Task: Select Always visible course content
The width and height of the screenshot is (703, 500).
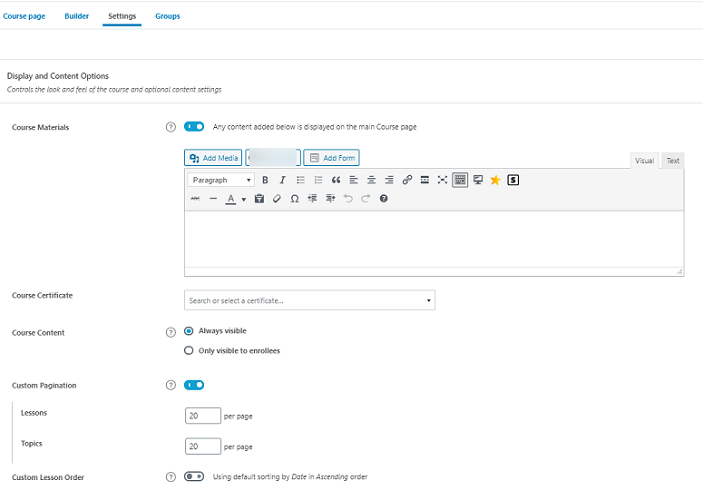Action: coord(189,331)
